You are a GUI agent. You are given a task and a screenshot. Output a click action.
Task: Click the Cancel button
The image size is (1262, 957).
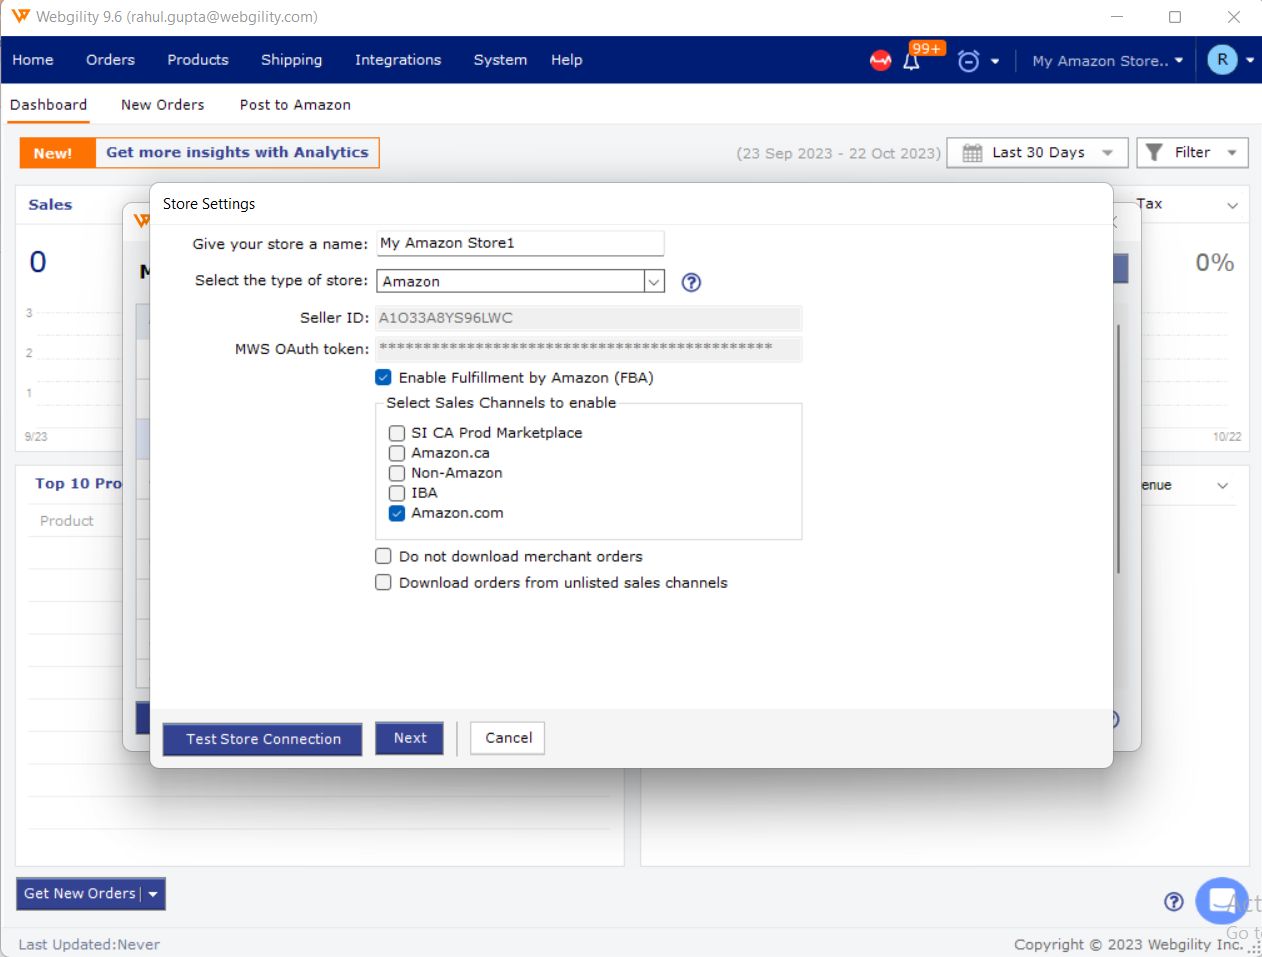[508, 738]
